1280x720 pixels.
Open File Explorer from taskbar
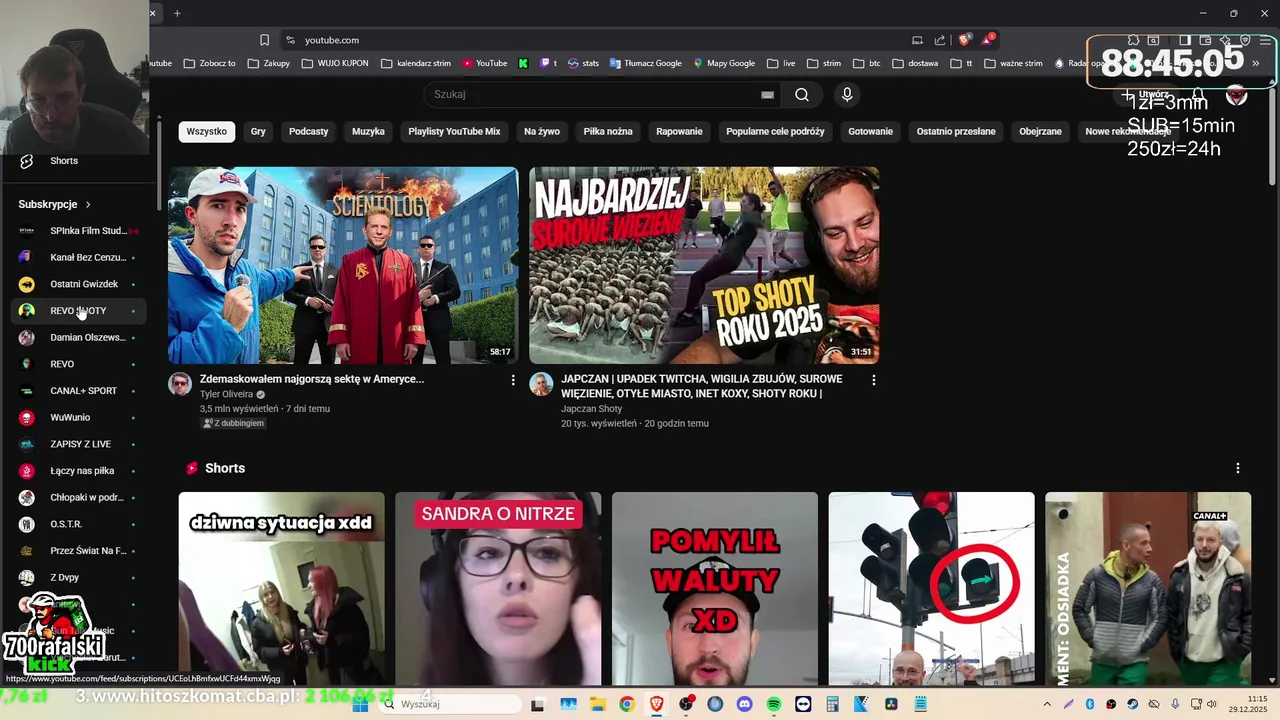click(597, 704)
